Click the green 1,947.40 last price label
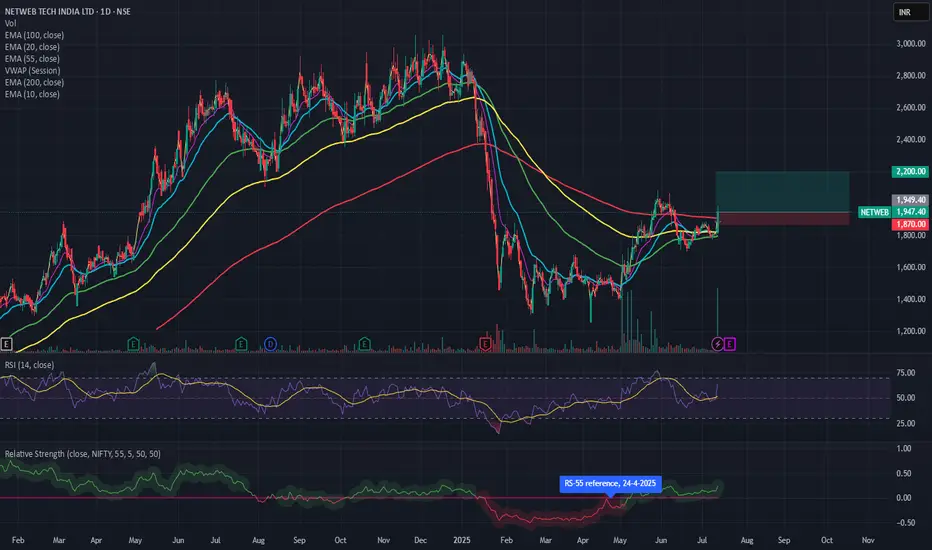932x550 pixels. [x=910, y=212]
